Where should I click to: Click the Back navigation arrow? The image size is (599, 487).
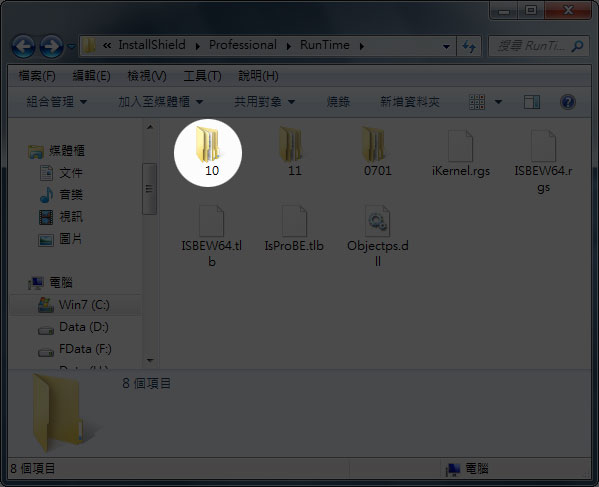[x=23, y=47]
